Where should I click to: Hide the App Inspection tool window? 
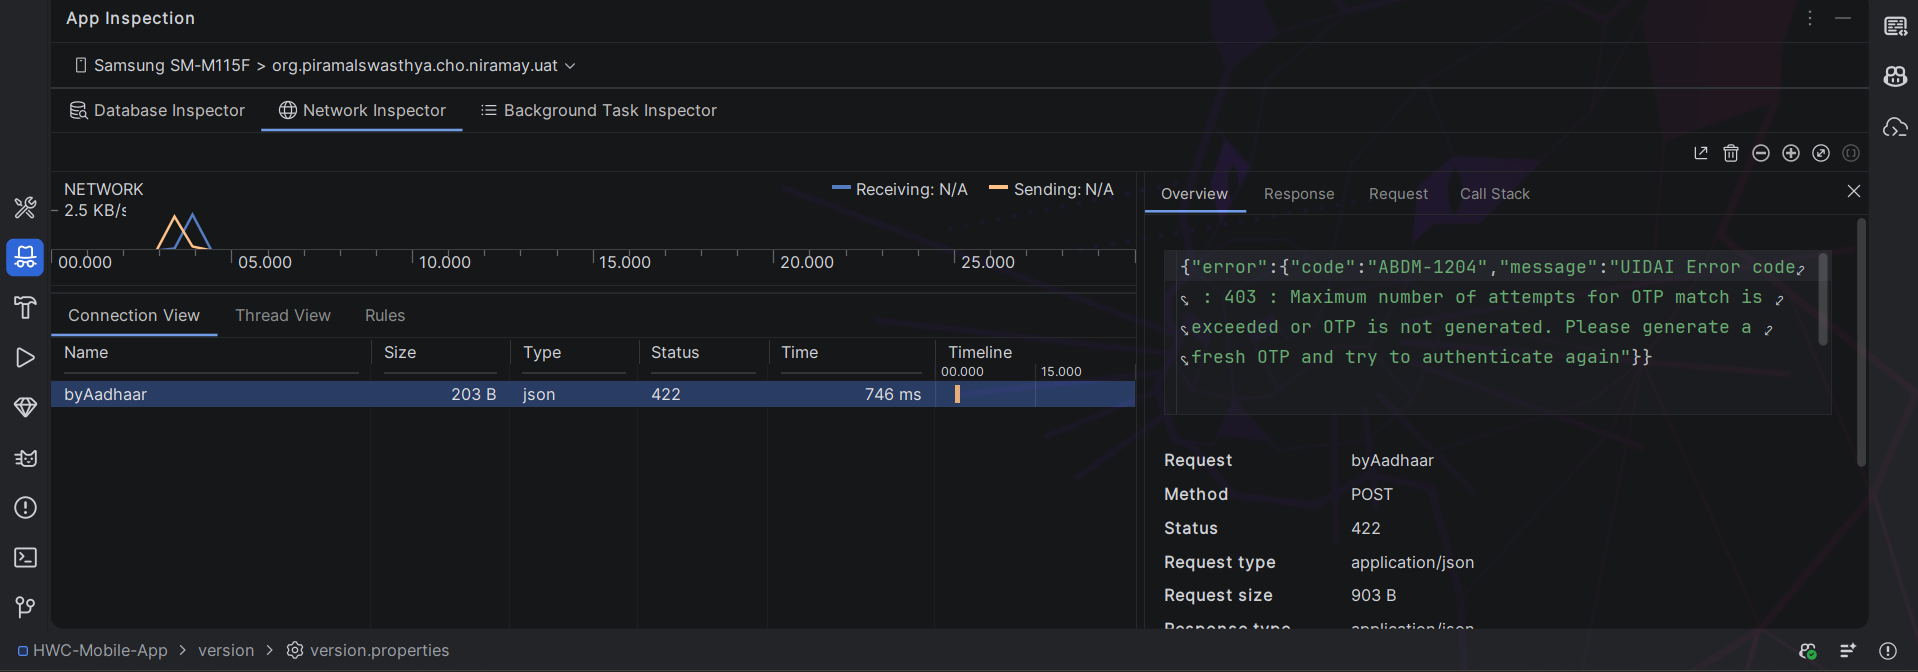coord(1843,18)
